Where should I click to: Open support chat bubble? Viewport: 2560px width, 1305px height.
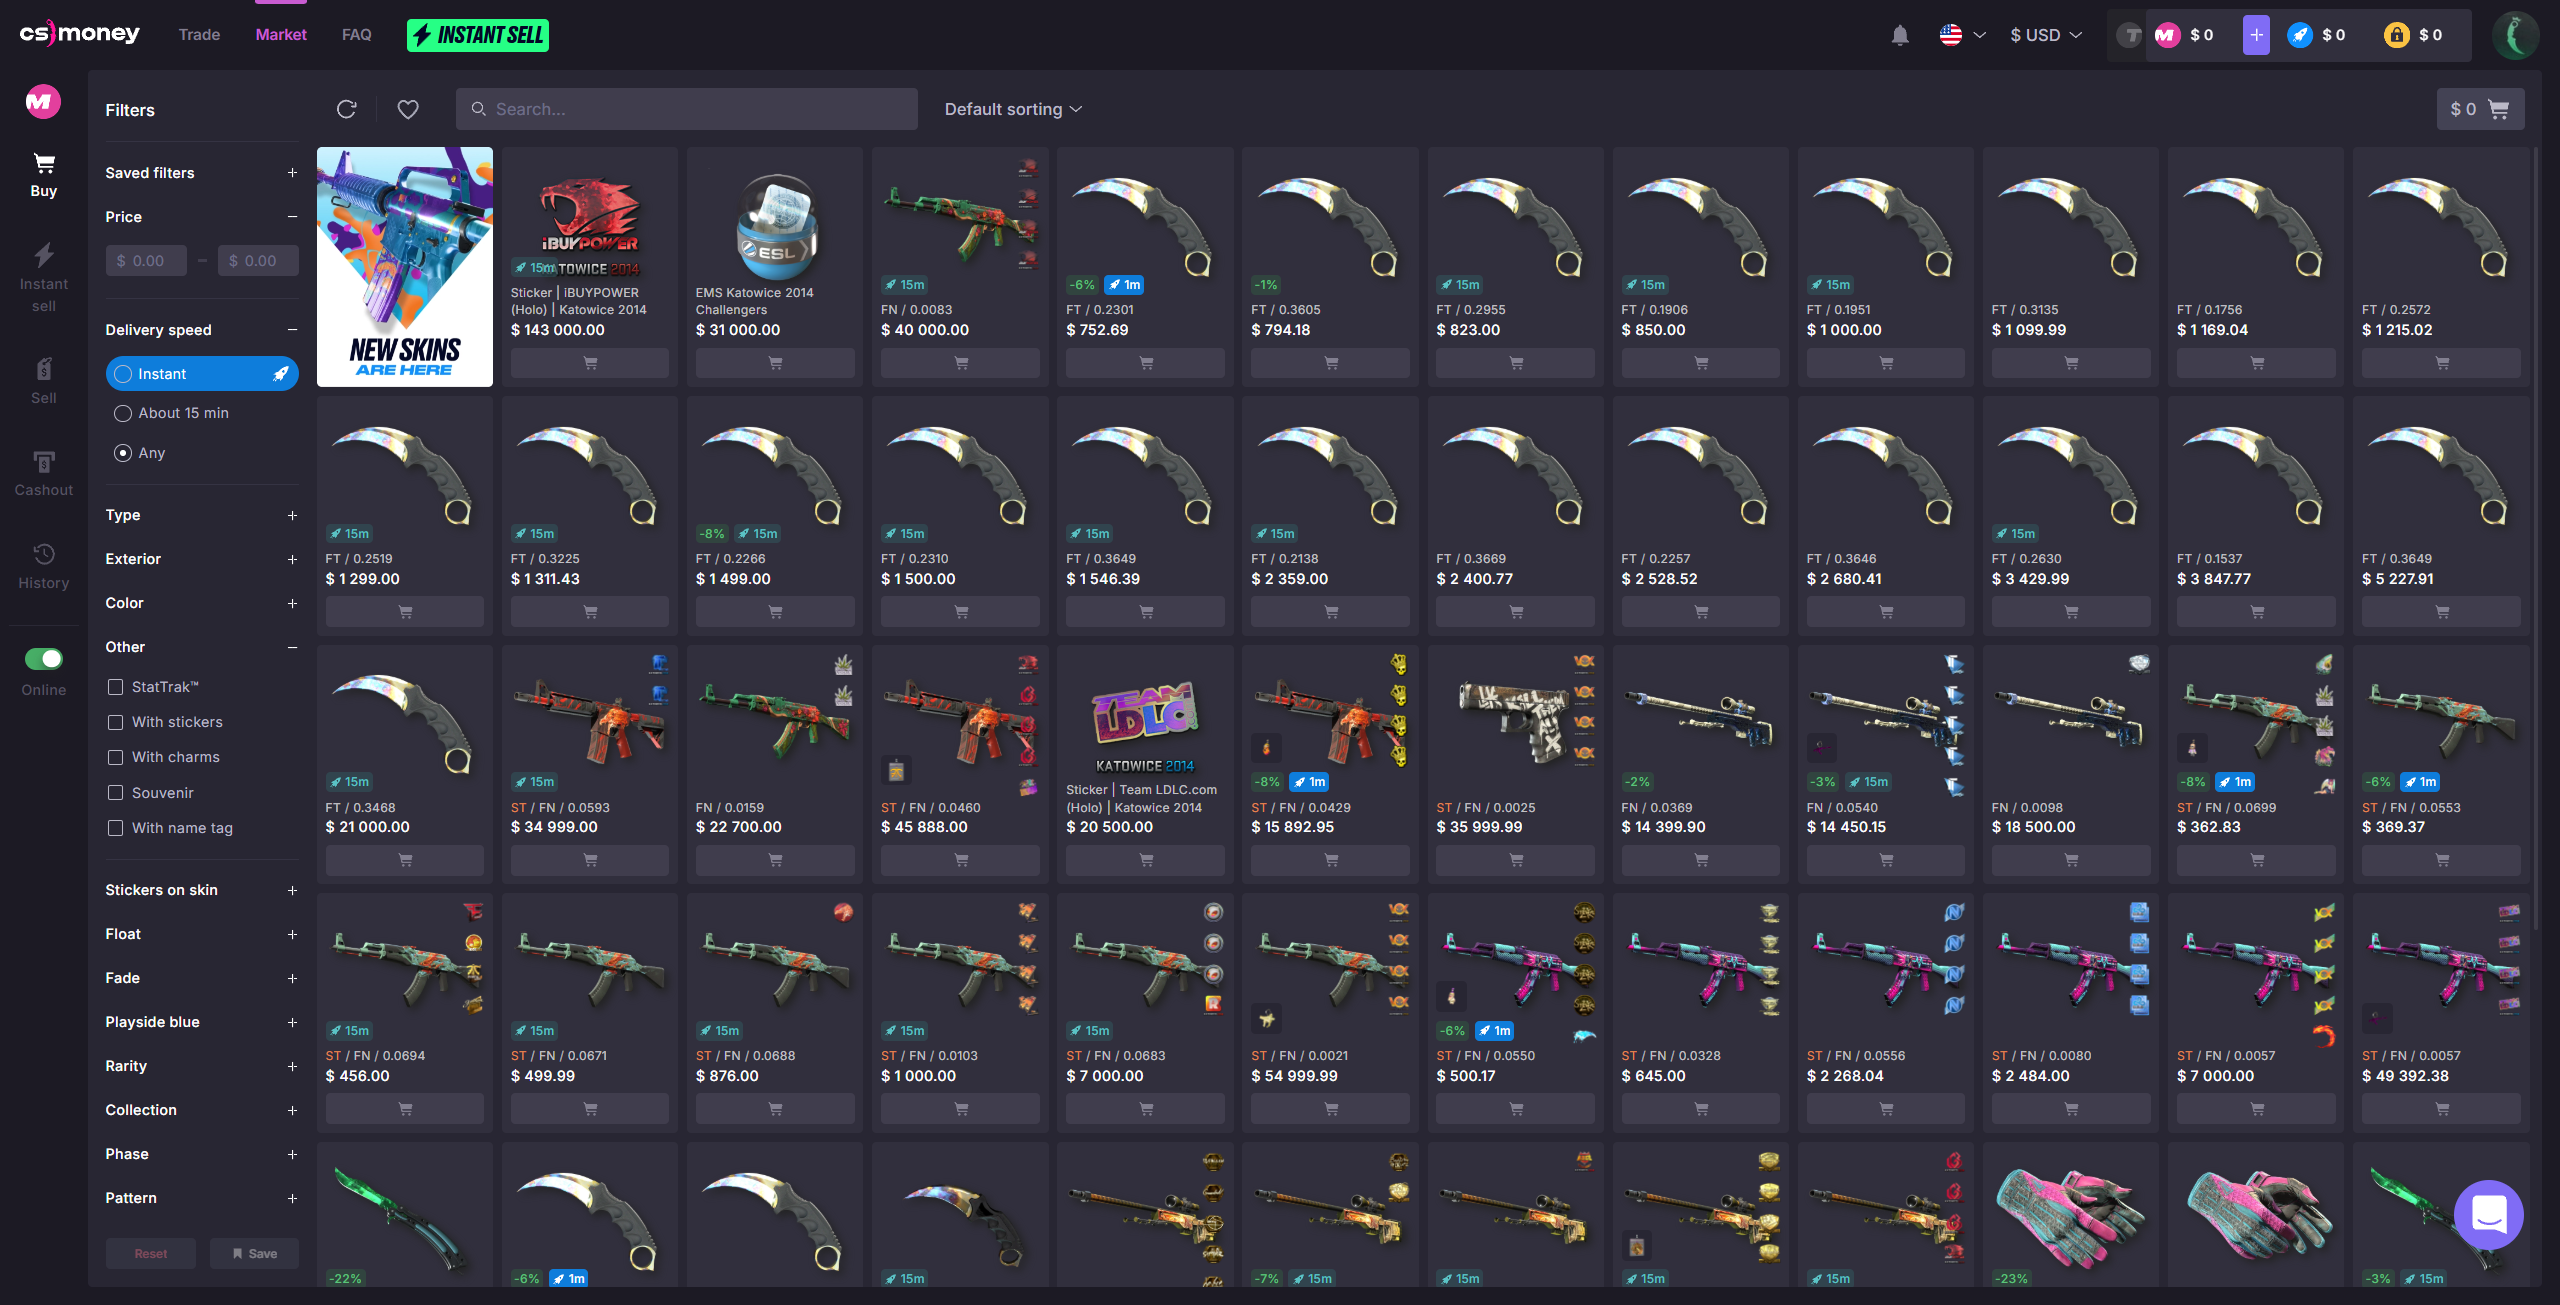[2488, 1214]
